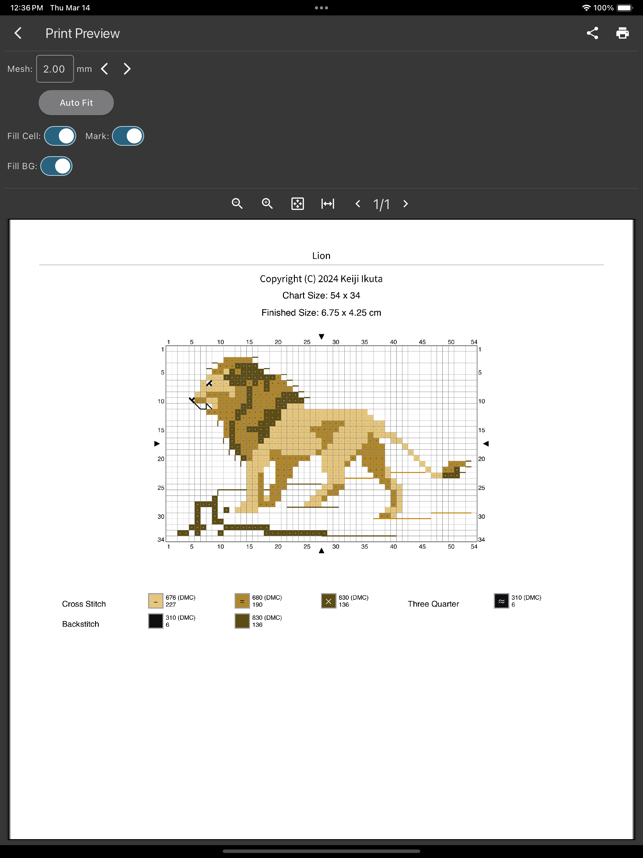Screen dimensions: 643x858
Task: Edit the Mesh value field
Action: click(x=55, y=69)
